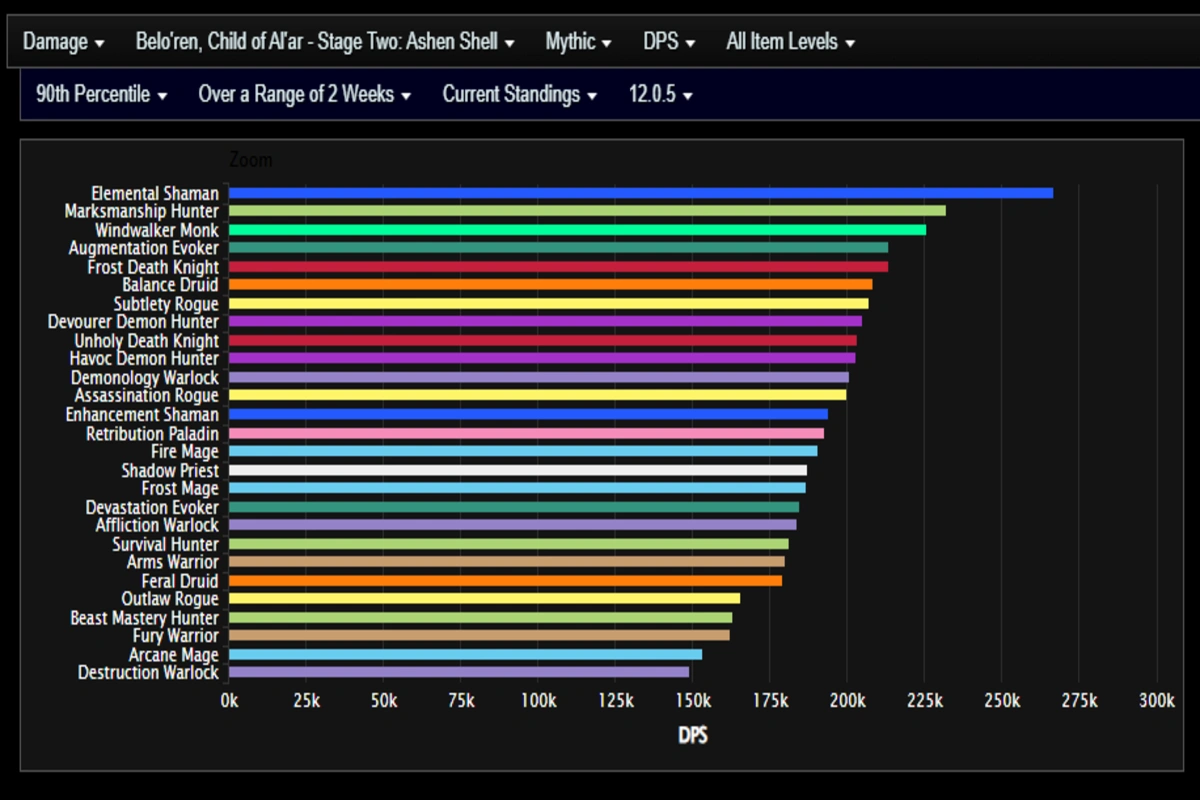Select the Elemental Shaman spec label
The height and width of the screenshot is (800, 1200).
pos(155,193)
